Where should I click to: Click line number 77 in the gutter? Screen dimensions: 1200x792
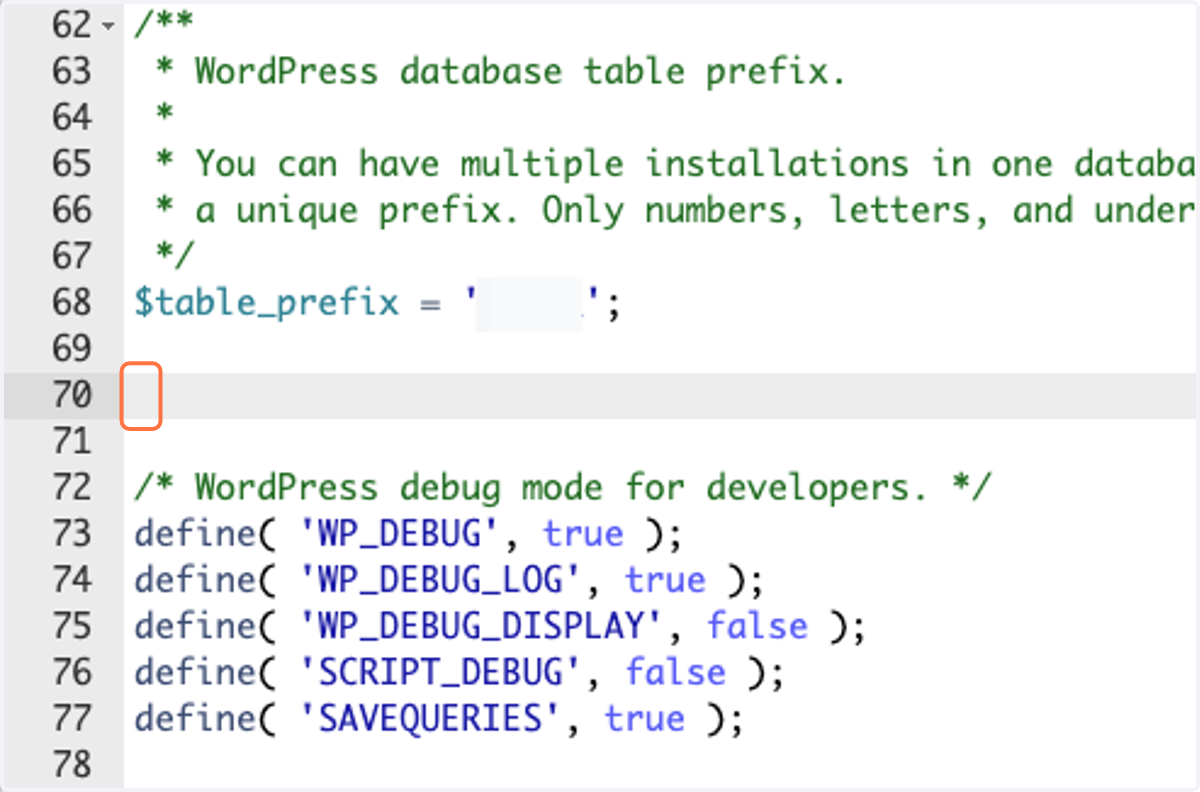tap(70, 718)
